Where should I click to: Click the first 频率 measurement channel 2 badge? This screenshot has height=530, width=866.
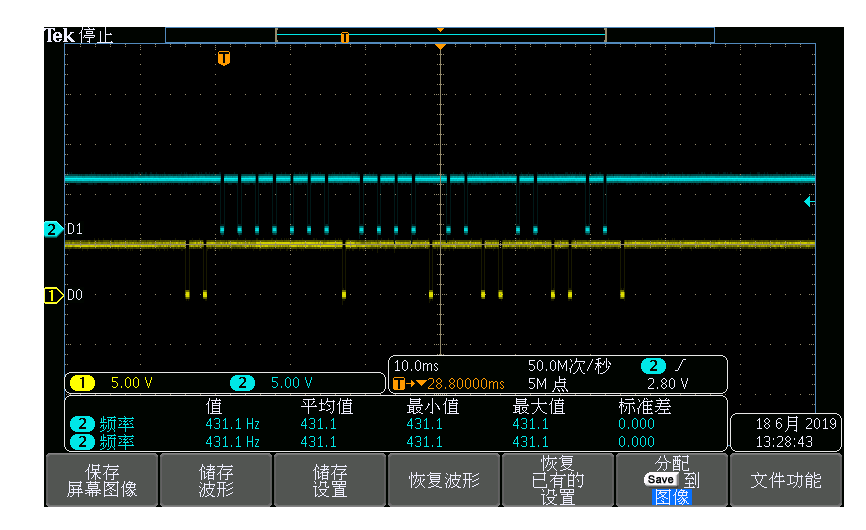tap(82, 424)
